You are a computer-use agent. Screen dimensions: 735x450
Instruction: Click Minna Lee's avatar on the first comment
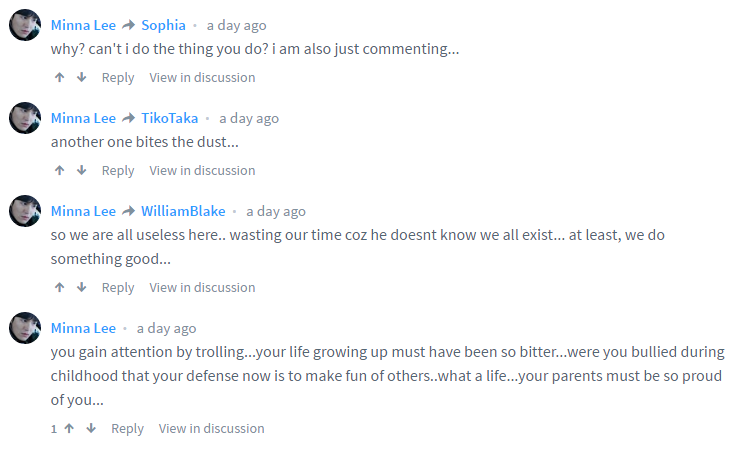[x=25, y=25]
